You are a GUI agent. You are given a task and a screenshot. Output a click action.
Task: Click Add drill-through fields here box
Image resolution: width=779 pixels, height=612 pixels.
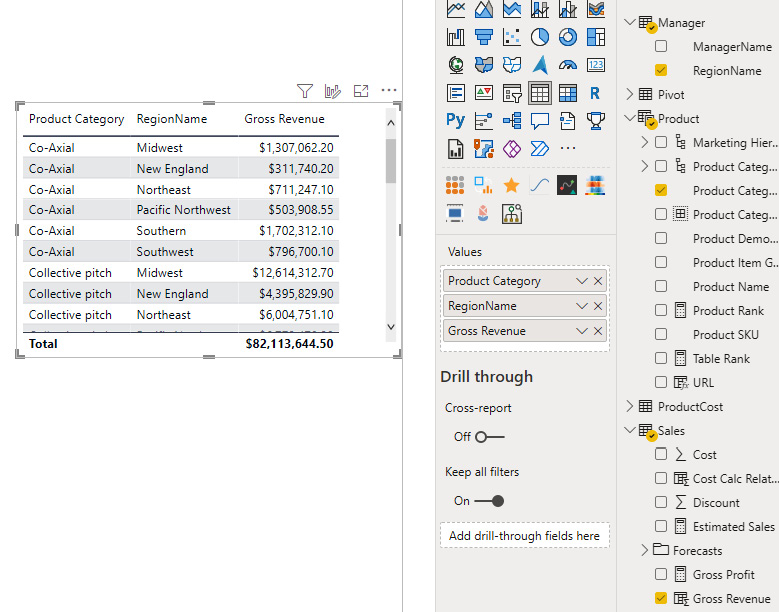click(524, 536)
